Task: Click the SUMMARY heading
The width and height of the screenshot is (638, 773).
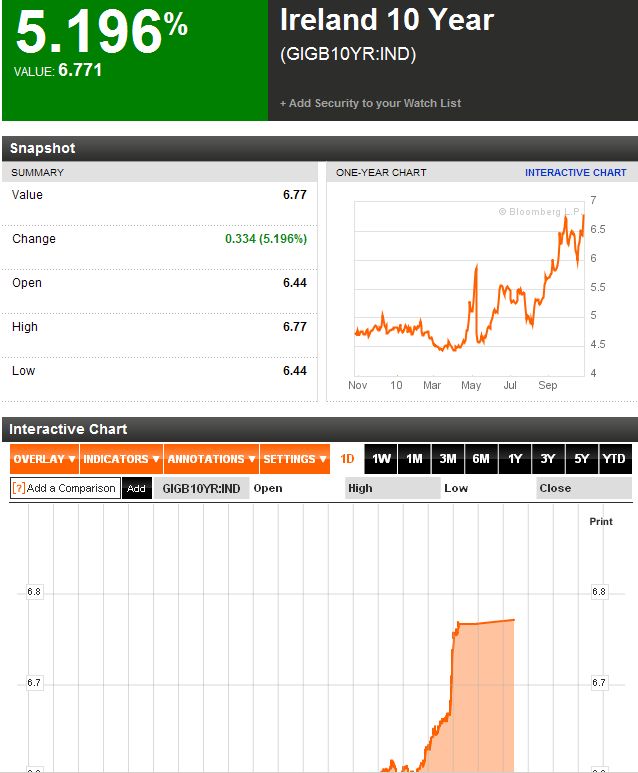Action: (x=37, y=173)
